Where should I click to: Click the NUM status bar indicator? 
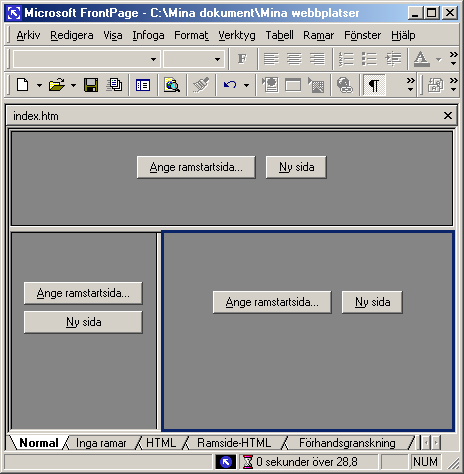(425, 462)
